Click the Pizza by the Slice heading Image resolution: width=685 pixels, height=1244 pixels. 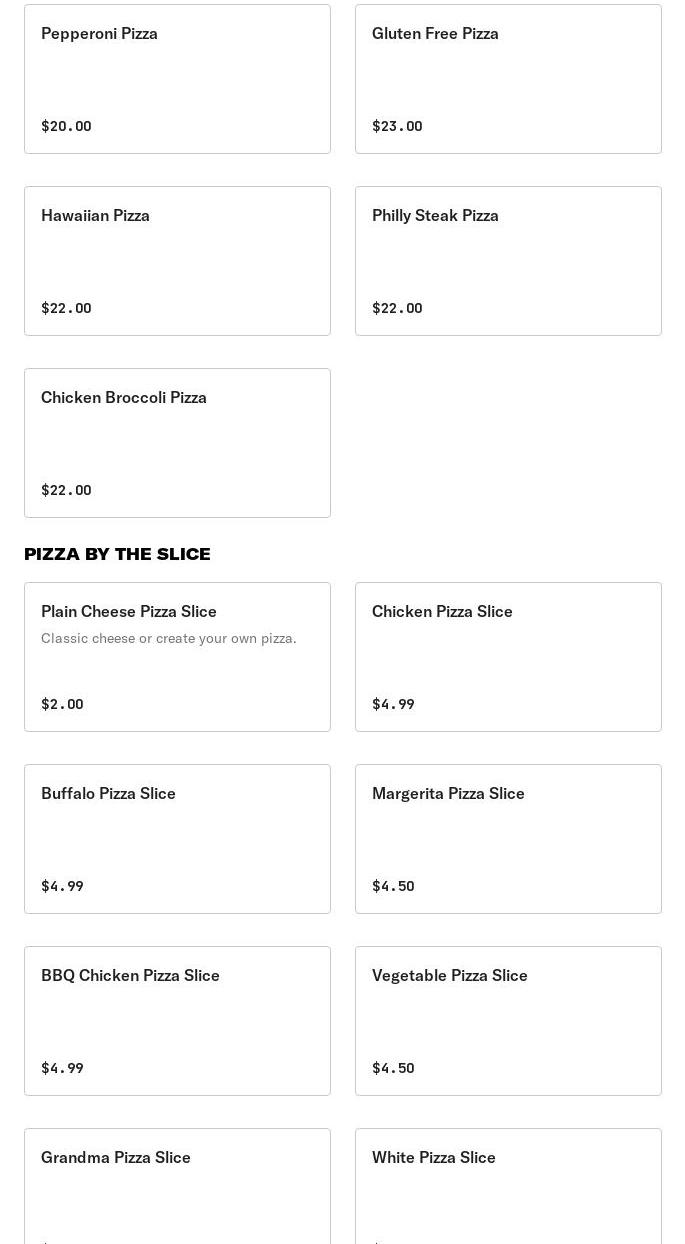tap(117, 554)
